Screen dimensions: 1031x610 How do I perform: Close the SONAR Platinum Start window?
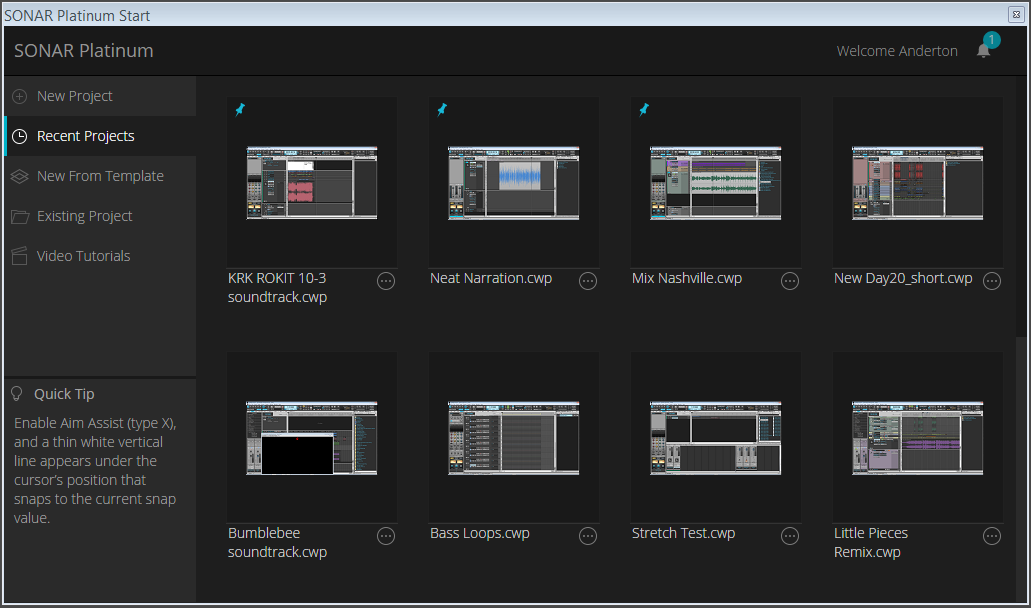pyautogui.click(x=1016, y=14)
